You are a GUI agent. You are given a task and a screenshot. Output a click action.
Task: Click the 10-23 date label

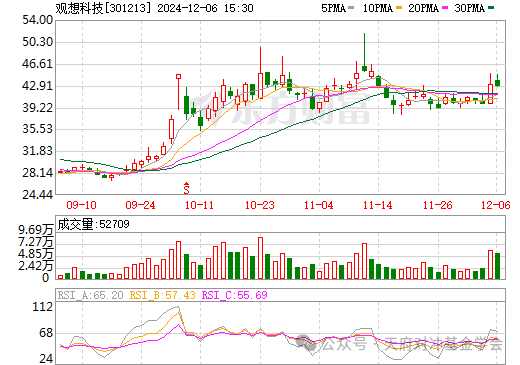(x=260, y=205)
